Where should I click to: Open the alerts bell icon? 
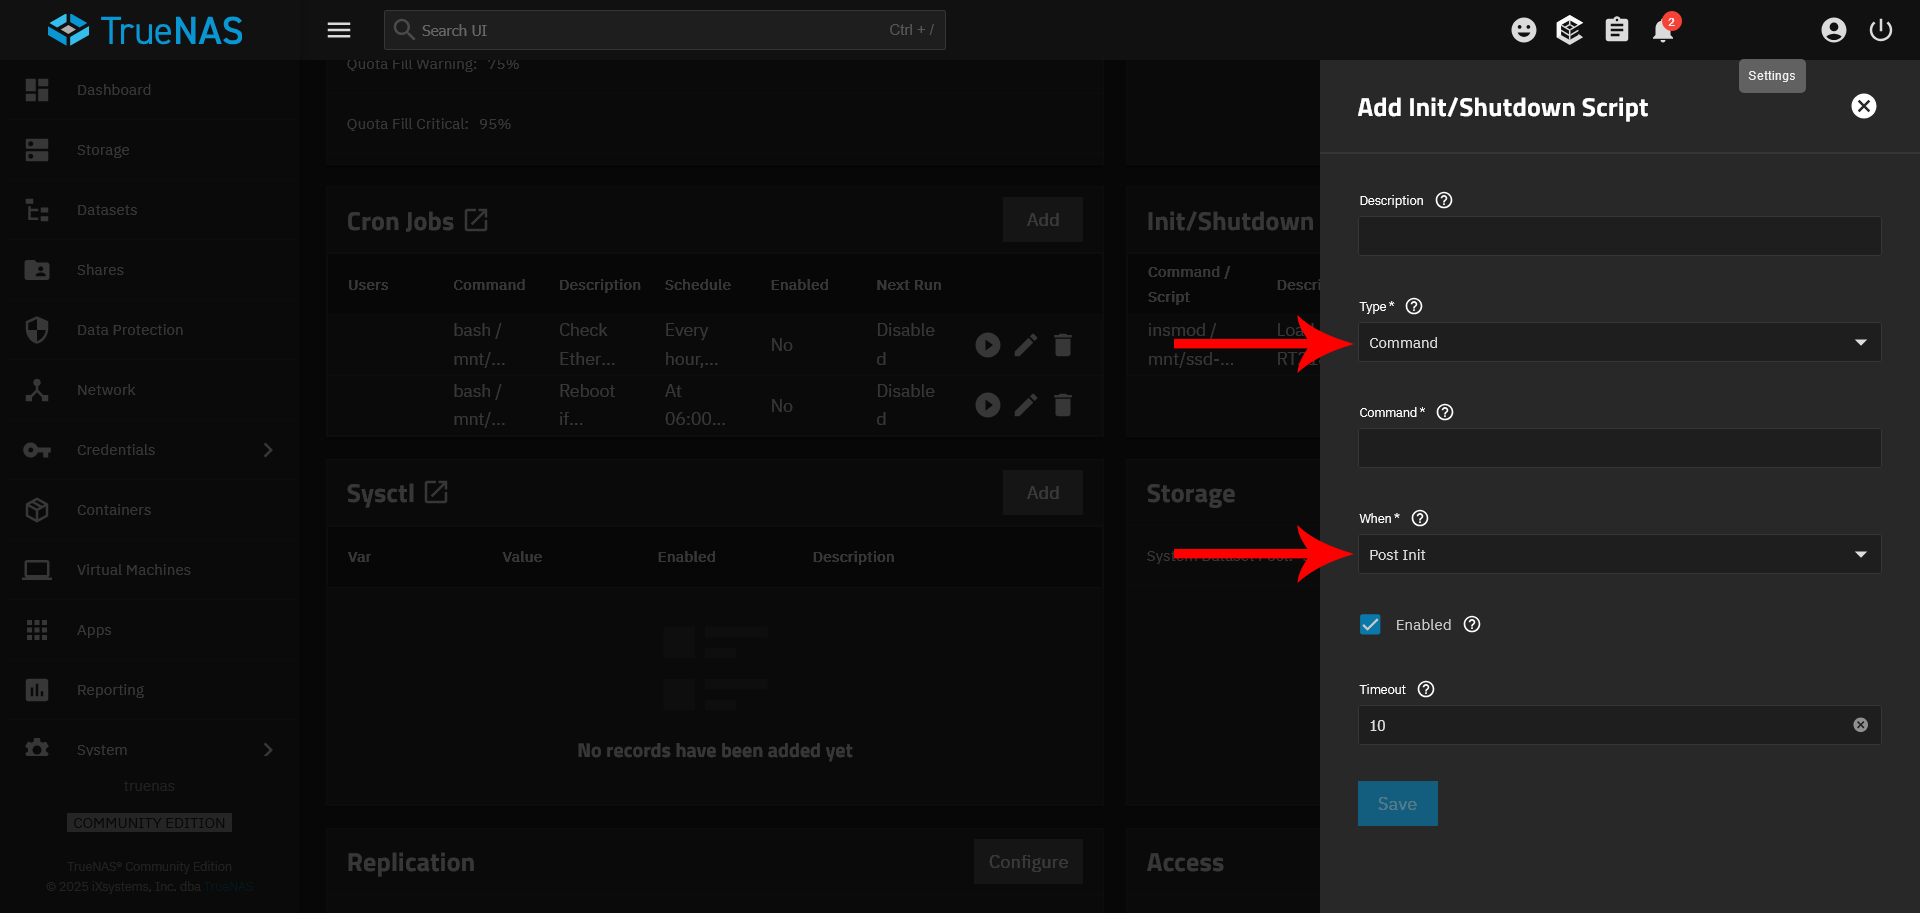click(x=1663, y=30)
